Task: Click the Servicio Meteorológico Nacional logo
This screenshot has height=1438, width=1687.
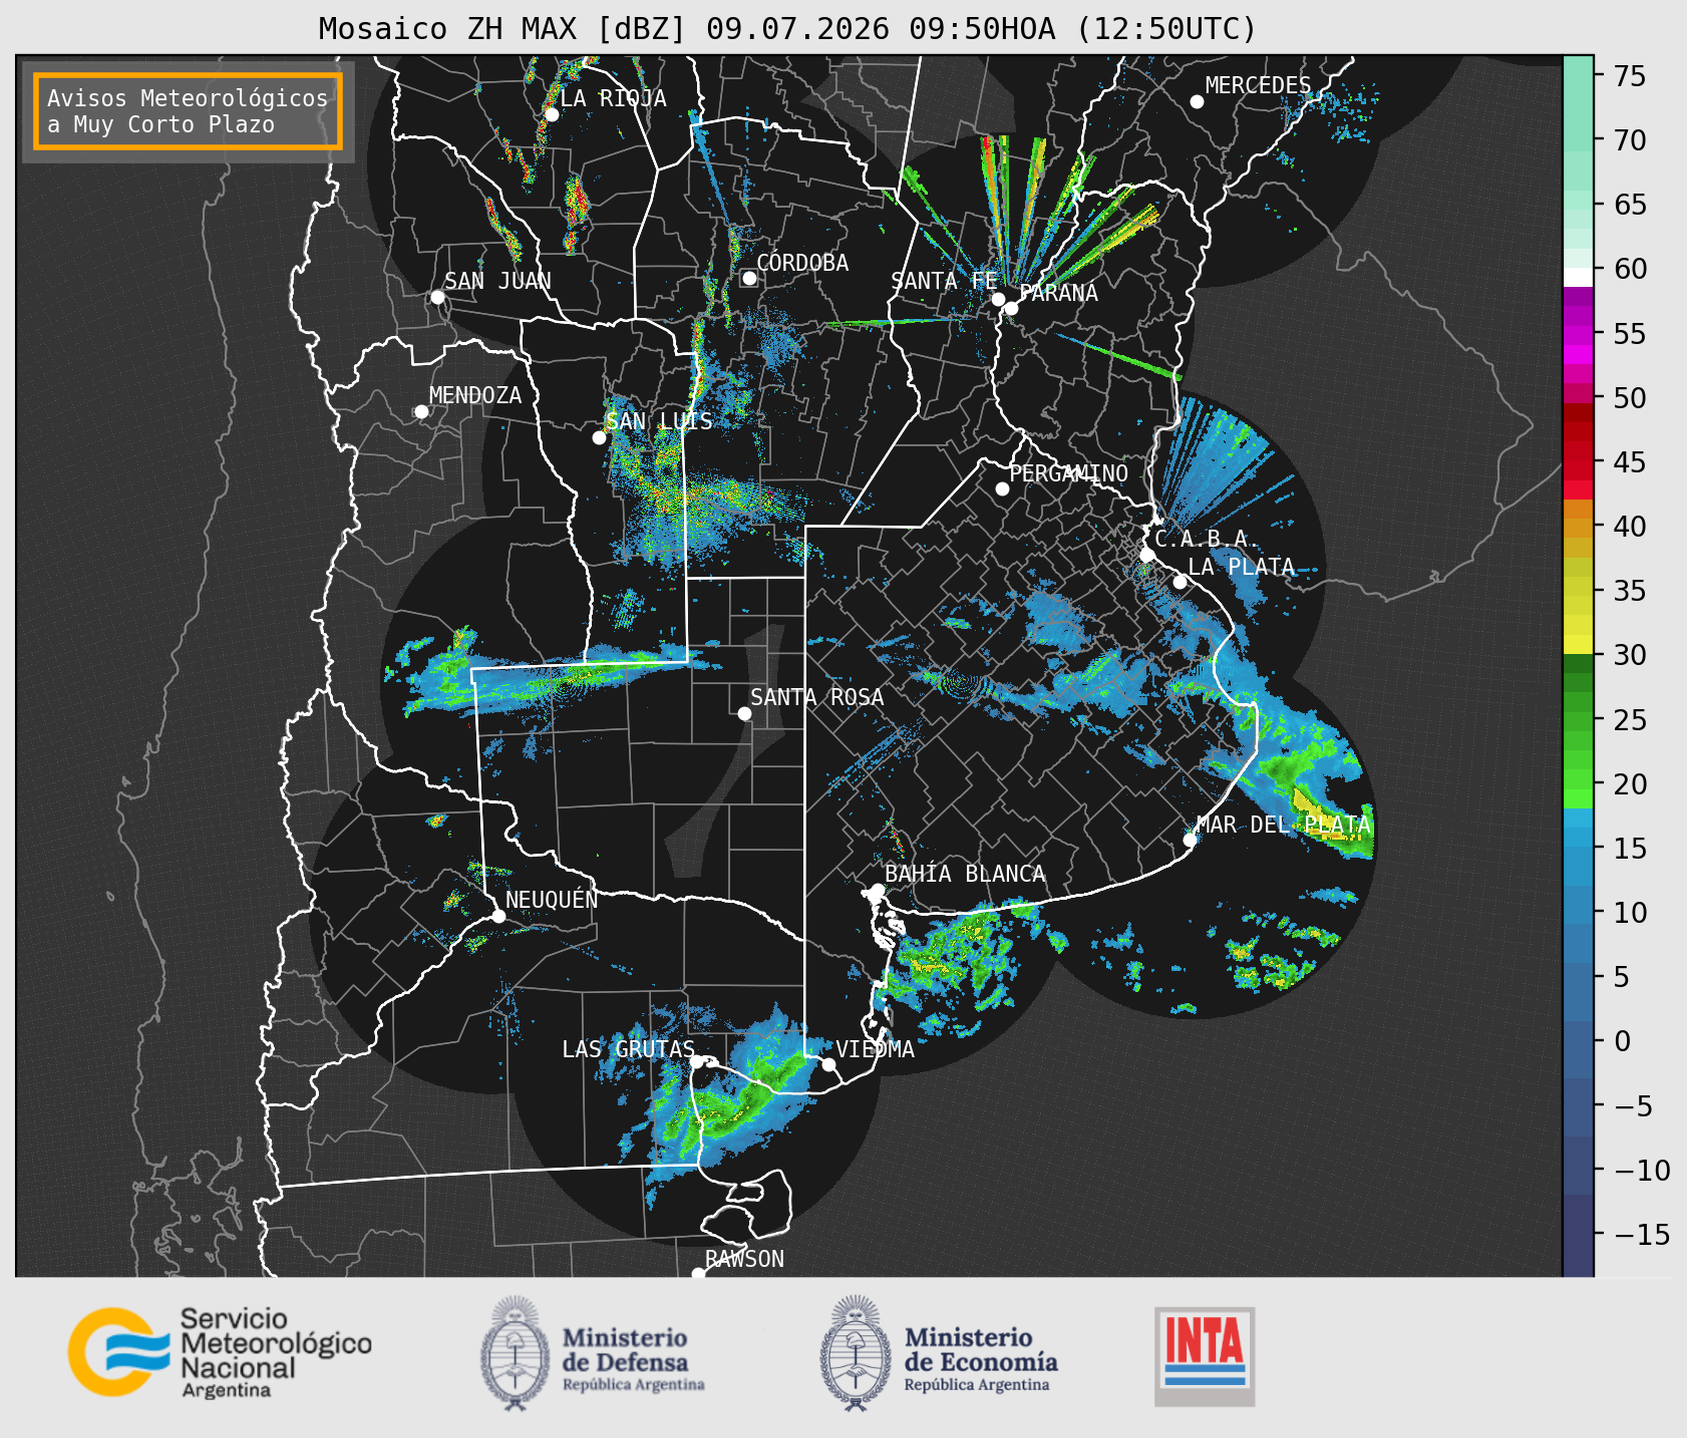Action: click(x=220, y=1353)
